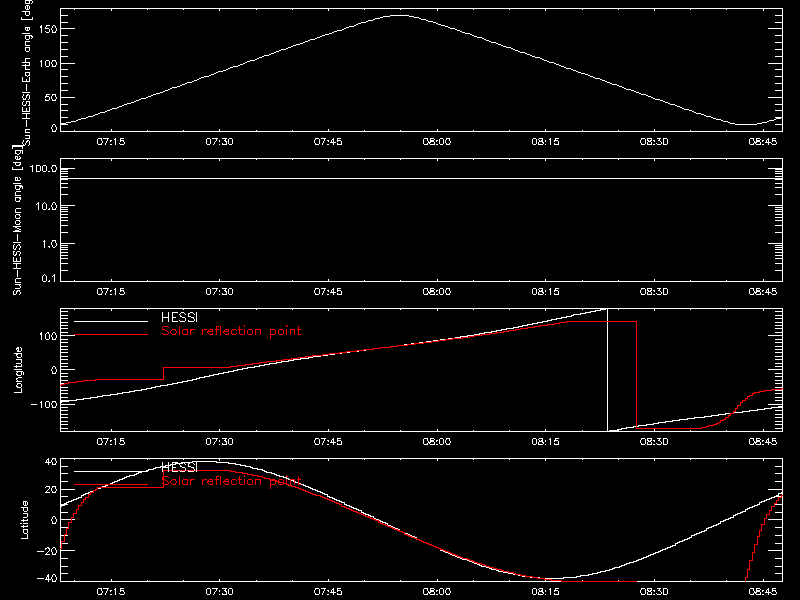Click -100 tick on Longitude axis
Screen dimensions: 800x600
pyautogui.click(x=44, y=404)
